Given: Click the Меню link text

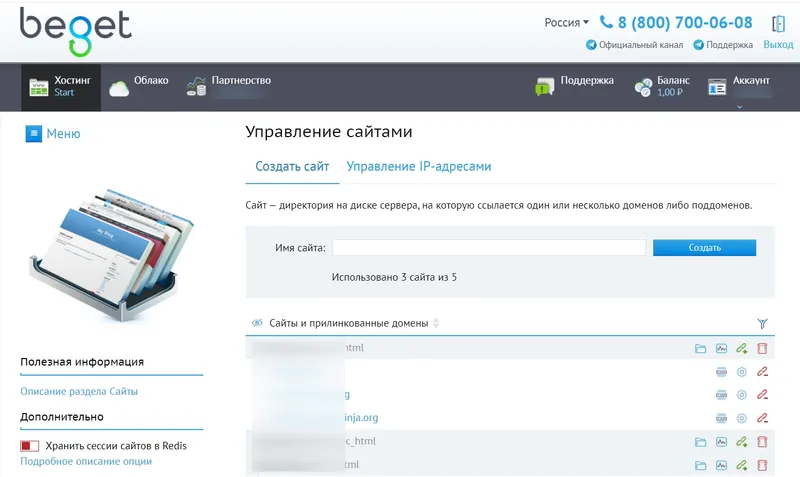Looking at the screenshot, I should coord(63,134).
